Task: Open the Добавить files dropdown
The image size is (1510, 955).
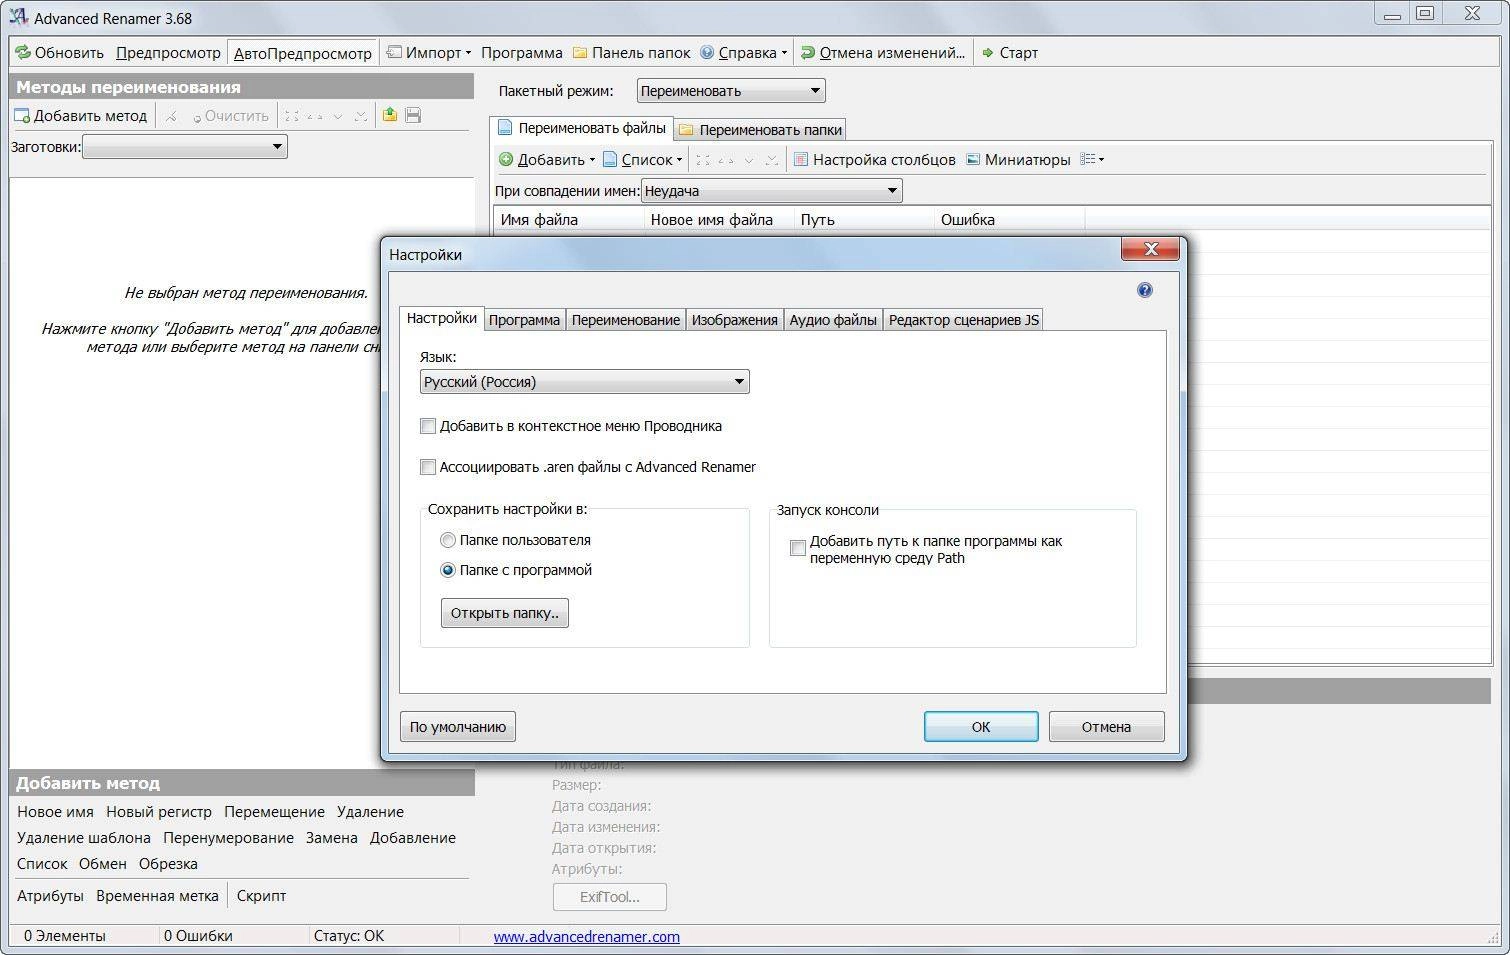Action: pyautogui.click(x=547, y=159)
